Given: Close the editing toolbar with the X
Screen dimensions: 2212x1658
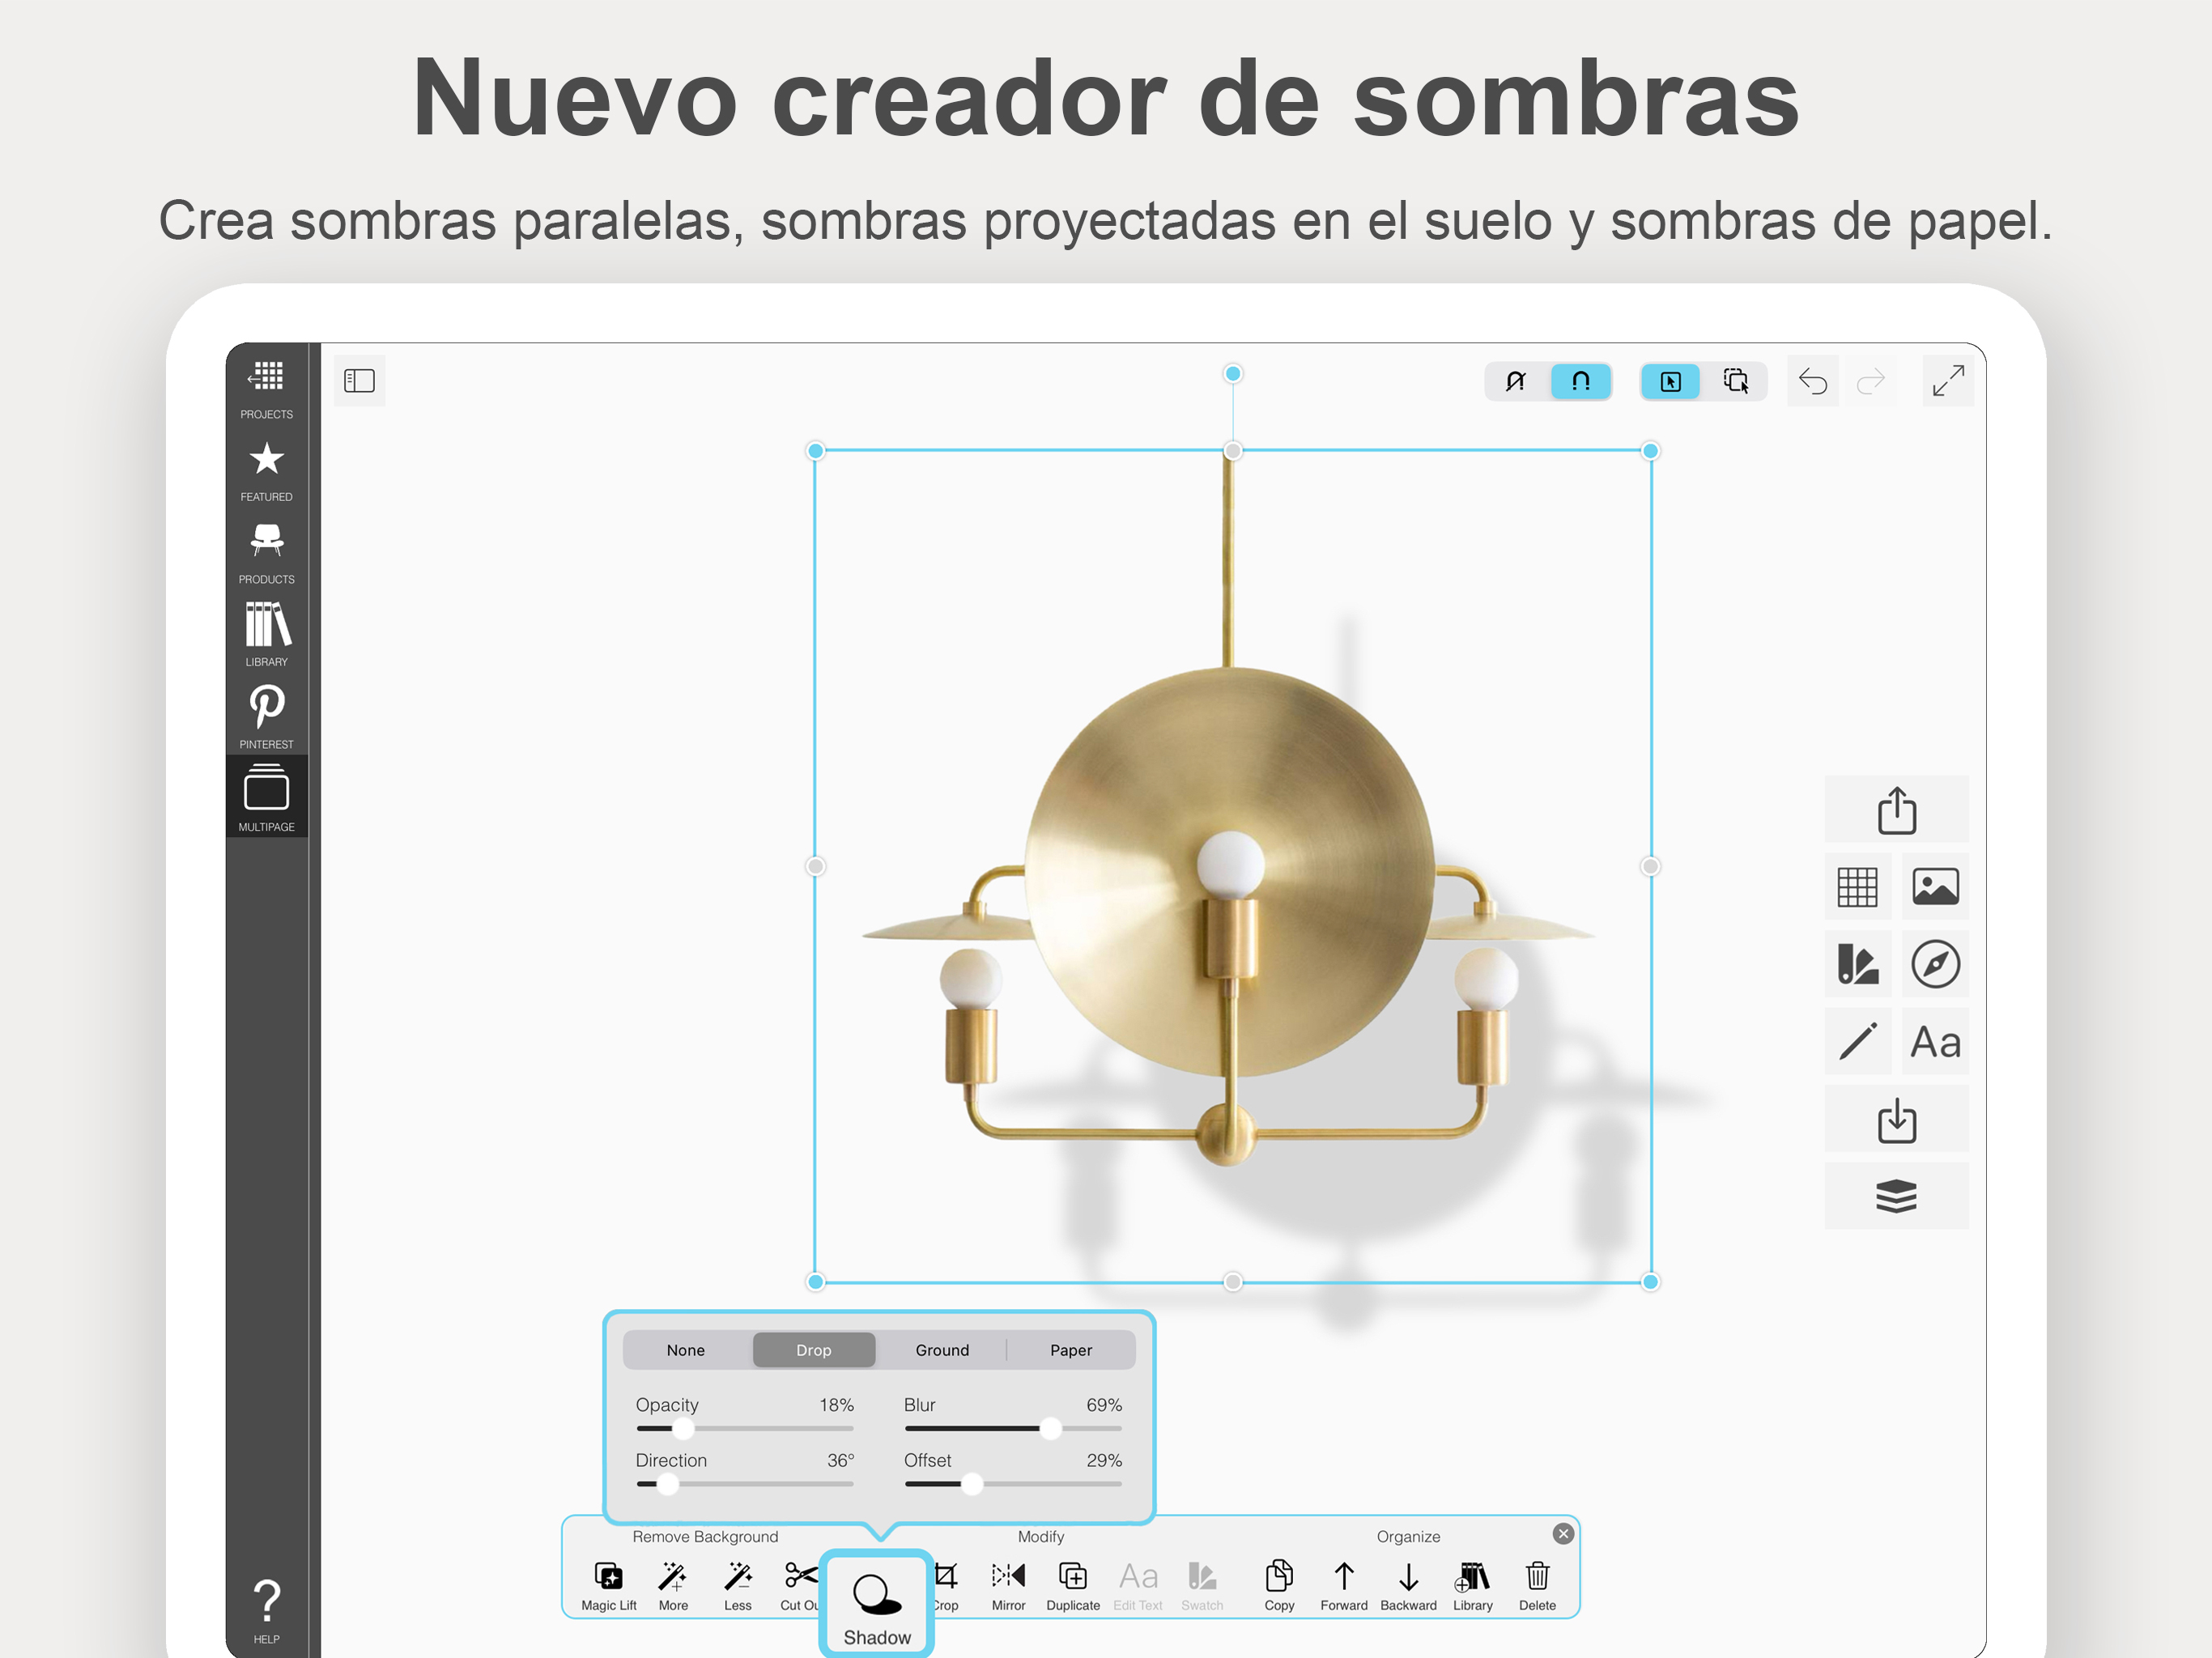Looking at the screenshot, I should [1562, 1533].
